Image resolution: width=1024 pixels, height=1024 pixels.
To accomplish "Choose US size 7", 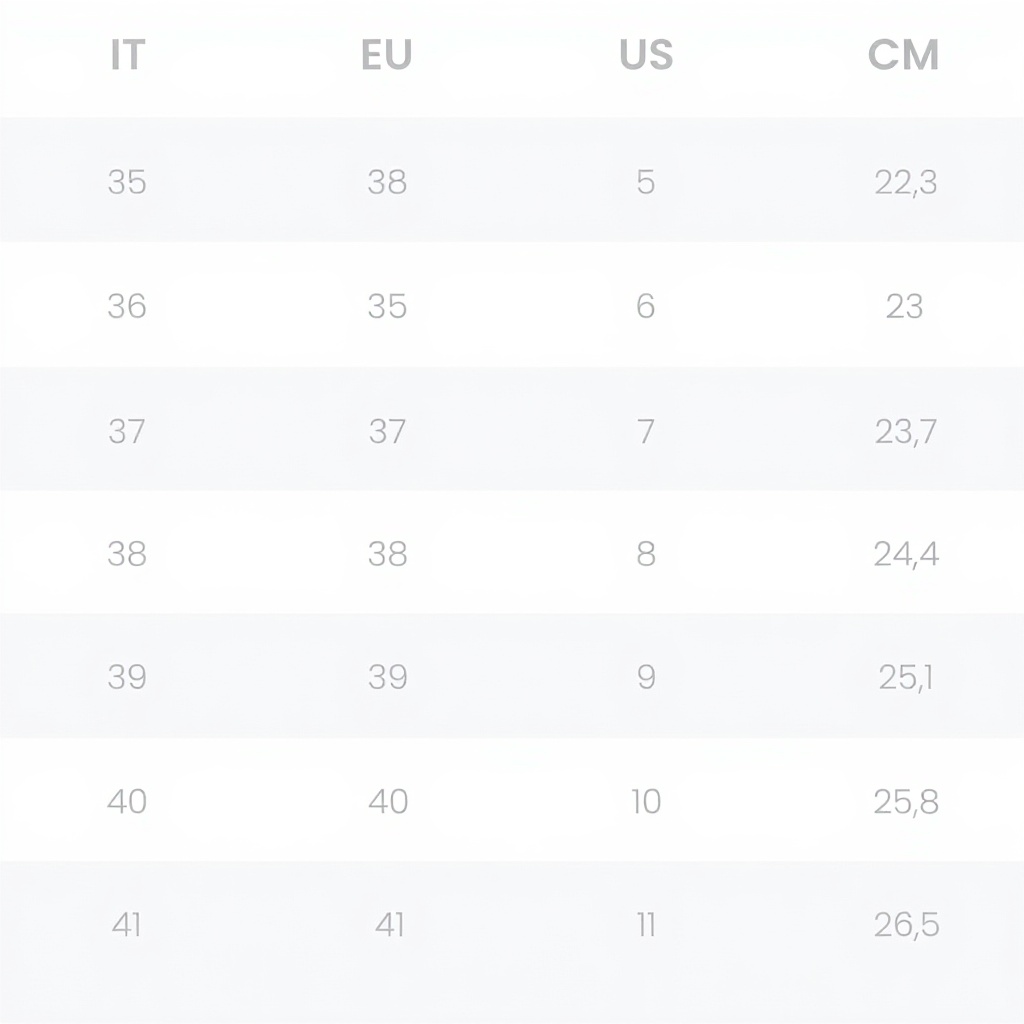I will (x=646, y=431).
